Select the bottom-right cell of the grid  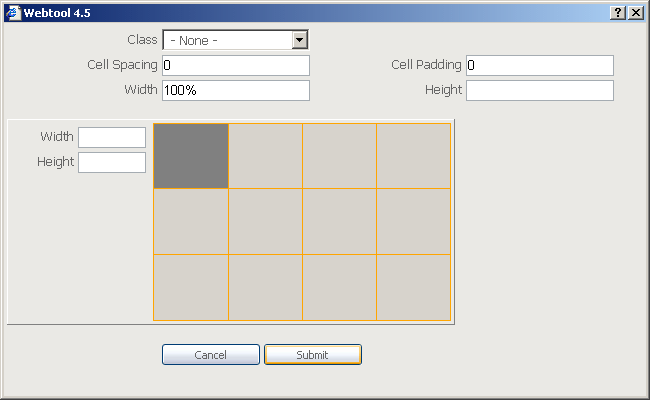tap(413, 287)
